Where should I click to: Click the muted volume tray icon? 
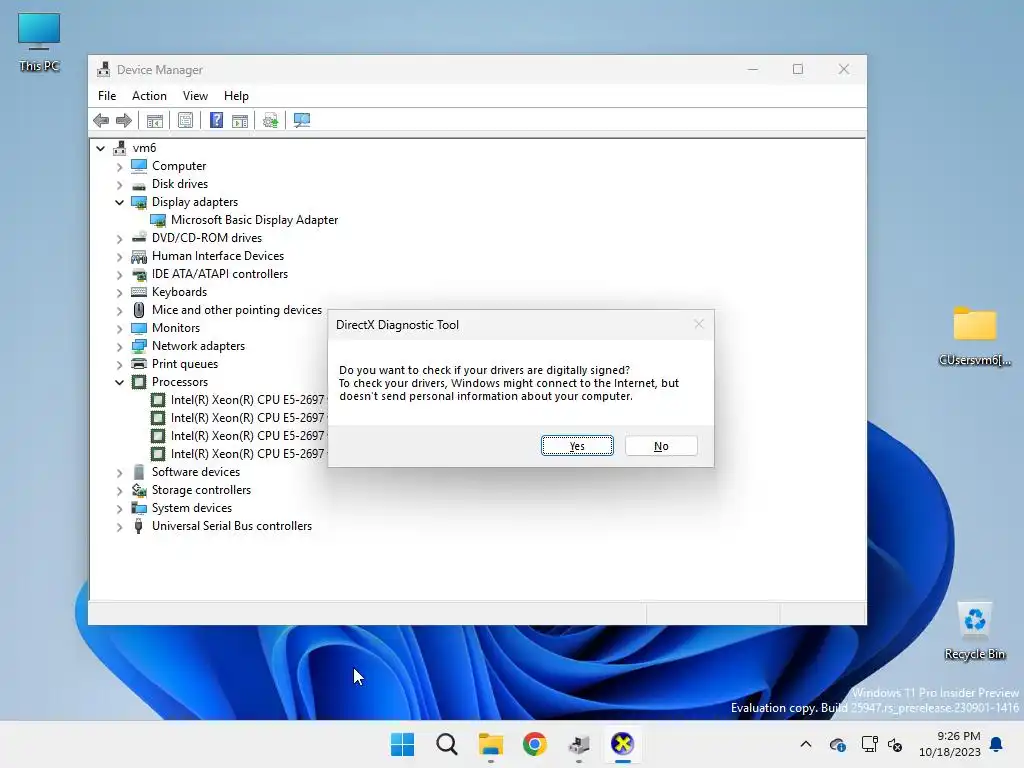895,744
